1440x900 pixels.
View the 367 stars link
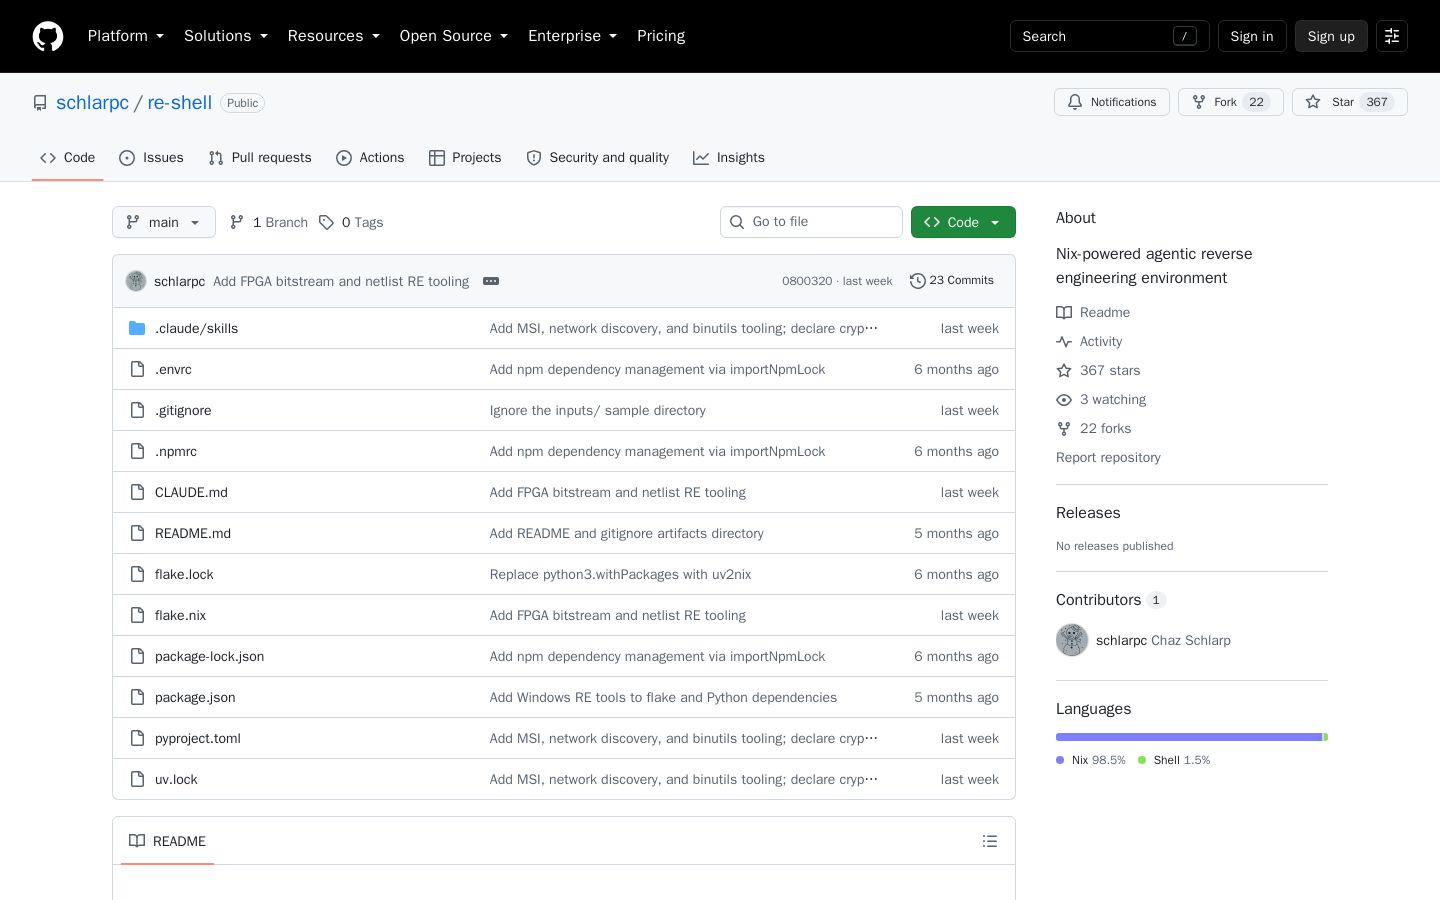point(1098,371)
